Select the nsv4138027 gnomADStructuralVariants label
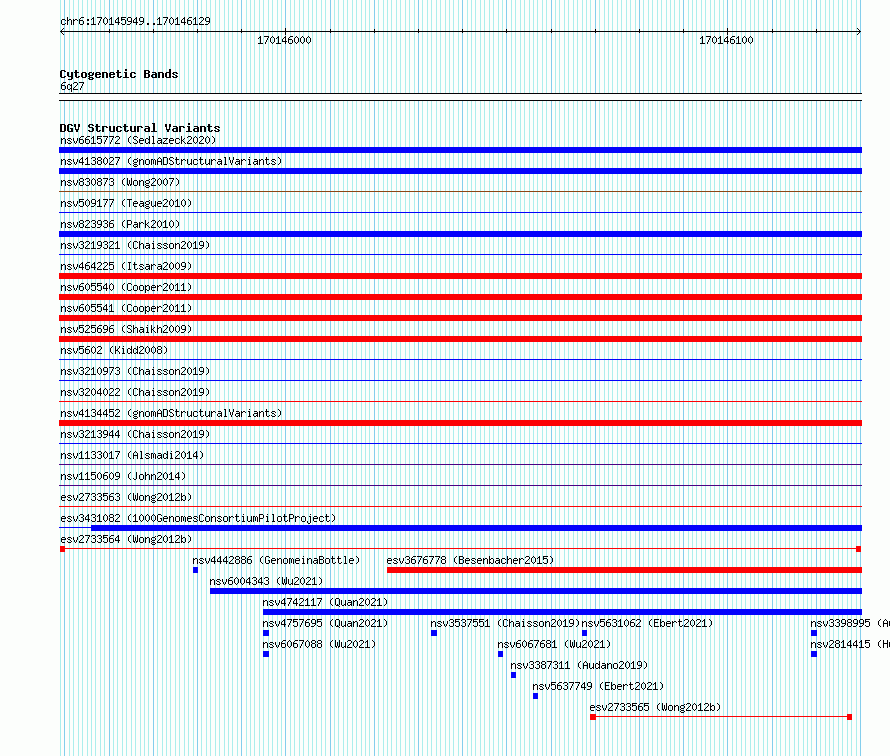The height and width of the screenshot is (756, 890). coord(171,161)
